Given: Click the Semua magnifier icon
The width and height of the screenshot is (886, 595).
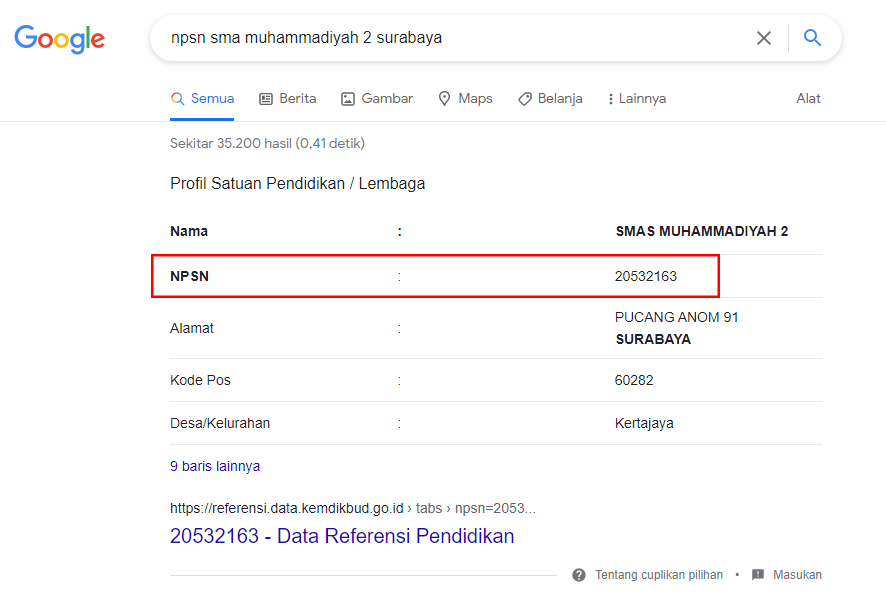Looking at the screenshot, I should [x=177, y=99].
